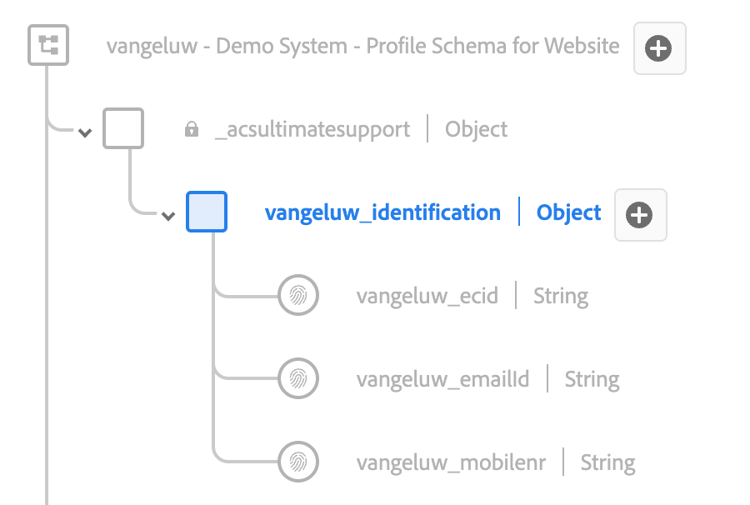Viewport: 750px width, 505px height.
Task: Collapse the vangeluw_identification node chevron
Action: click(x=168, y=215)
